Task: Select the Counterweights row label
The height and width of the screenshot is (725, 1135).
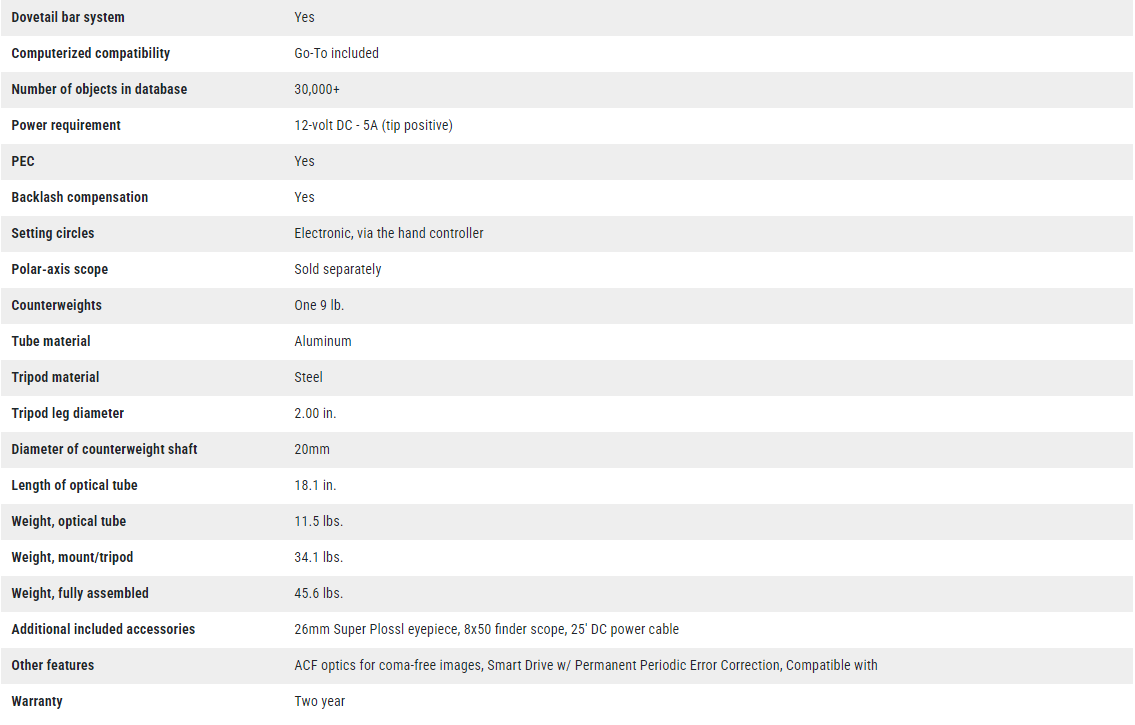Action: (x=56, y=305)
